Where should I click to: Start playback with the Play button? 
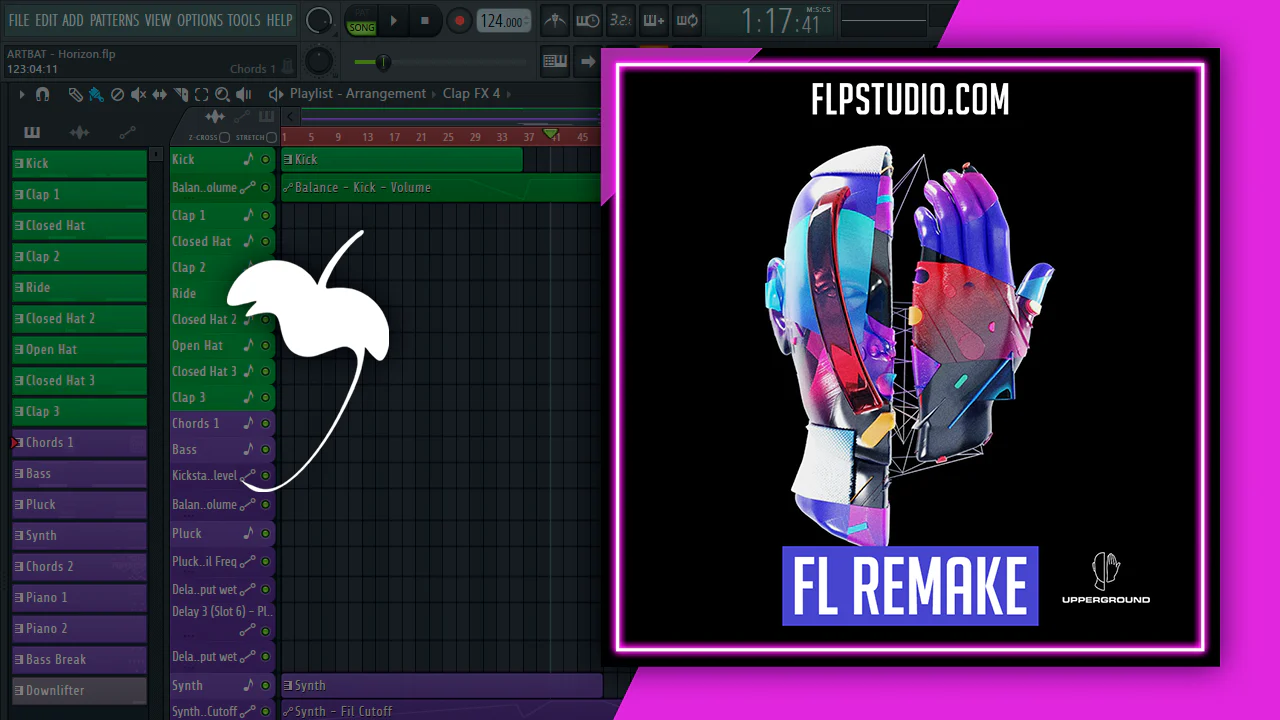(x=393, y=20)
